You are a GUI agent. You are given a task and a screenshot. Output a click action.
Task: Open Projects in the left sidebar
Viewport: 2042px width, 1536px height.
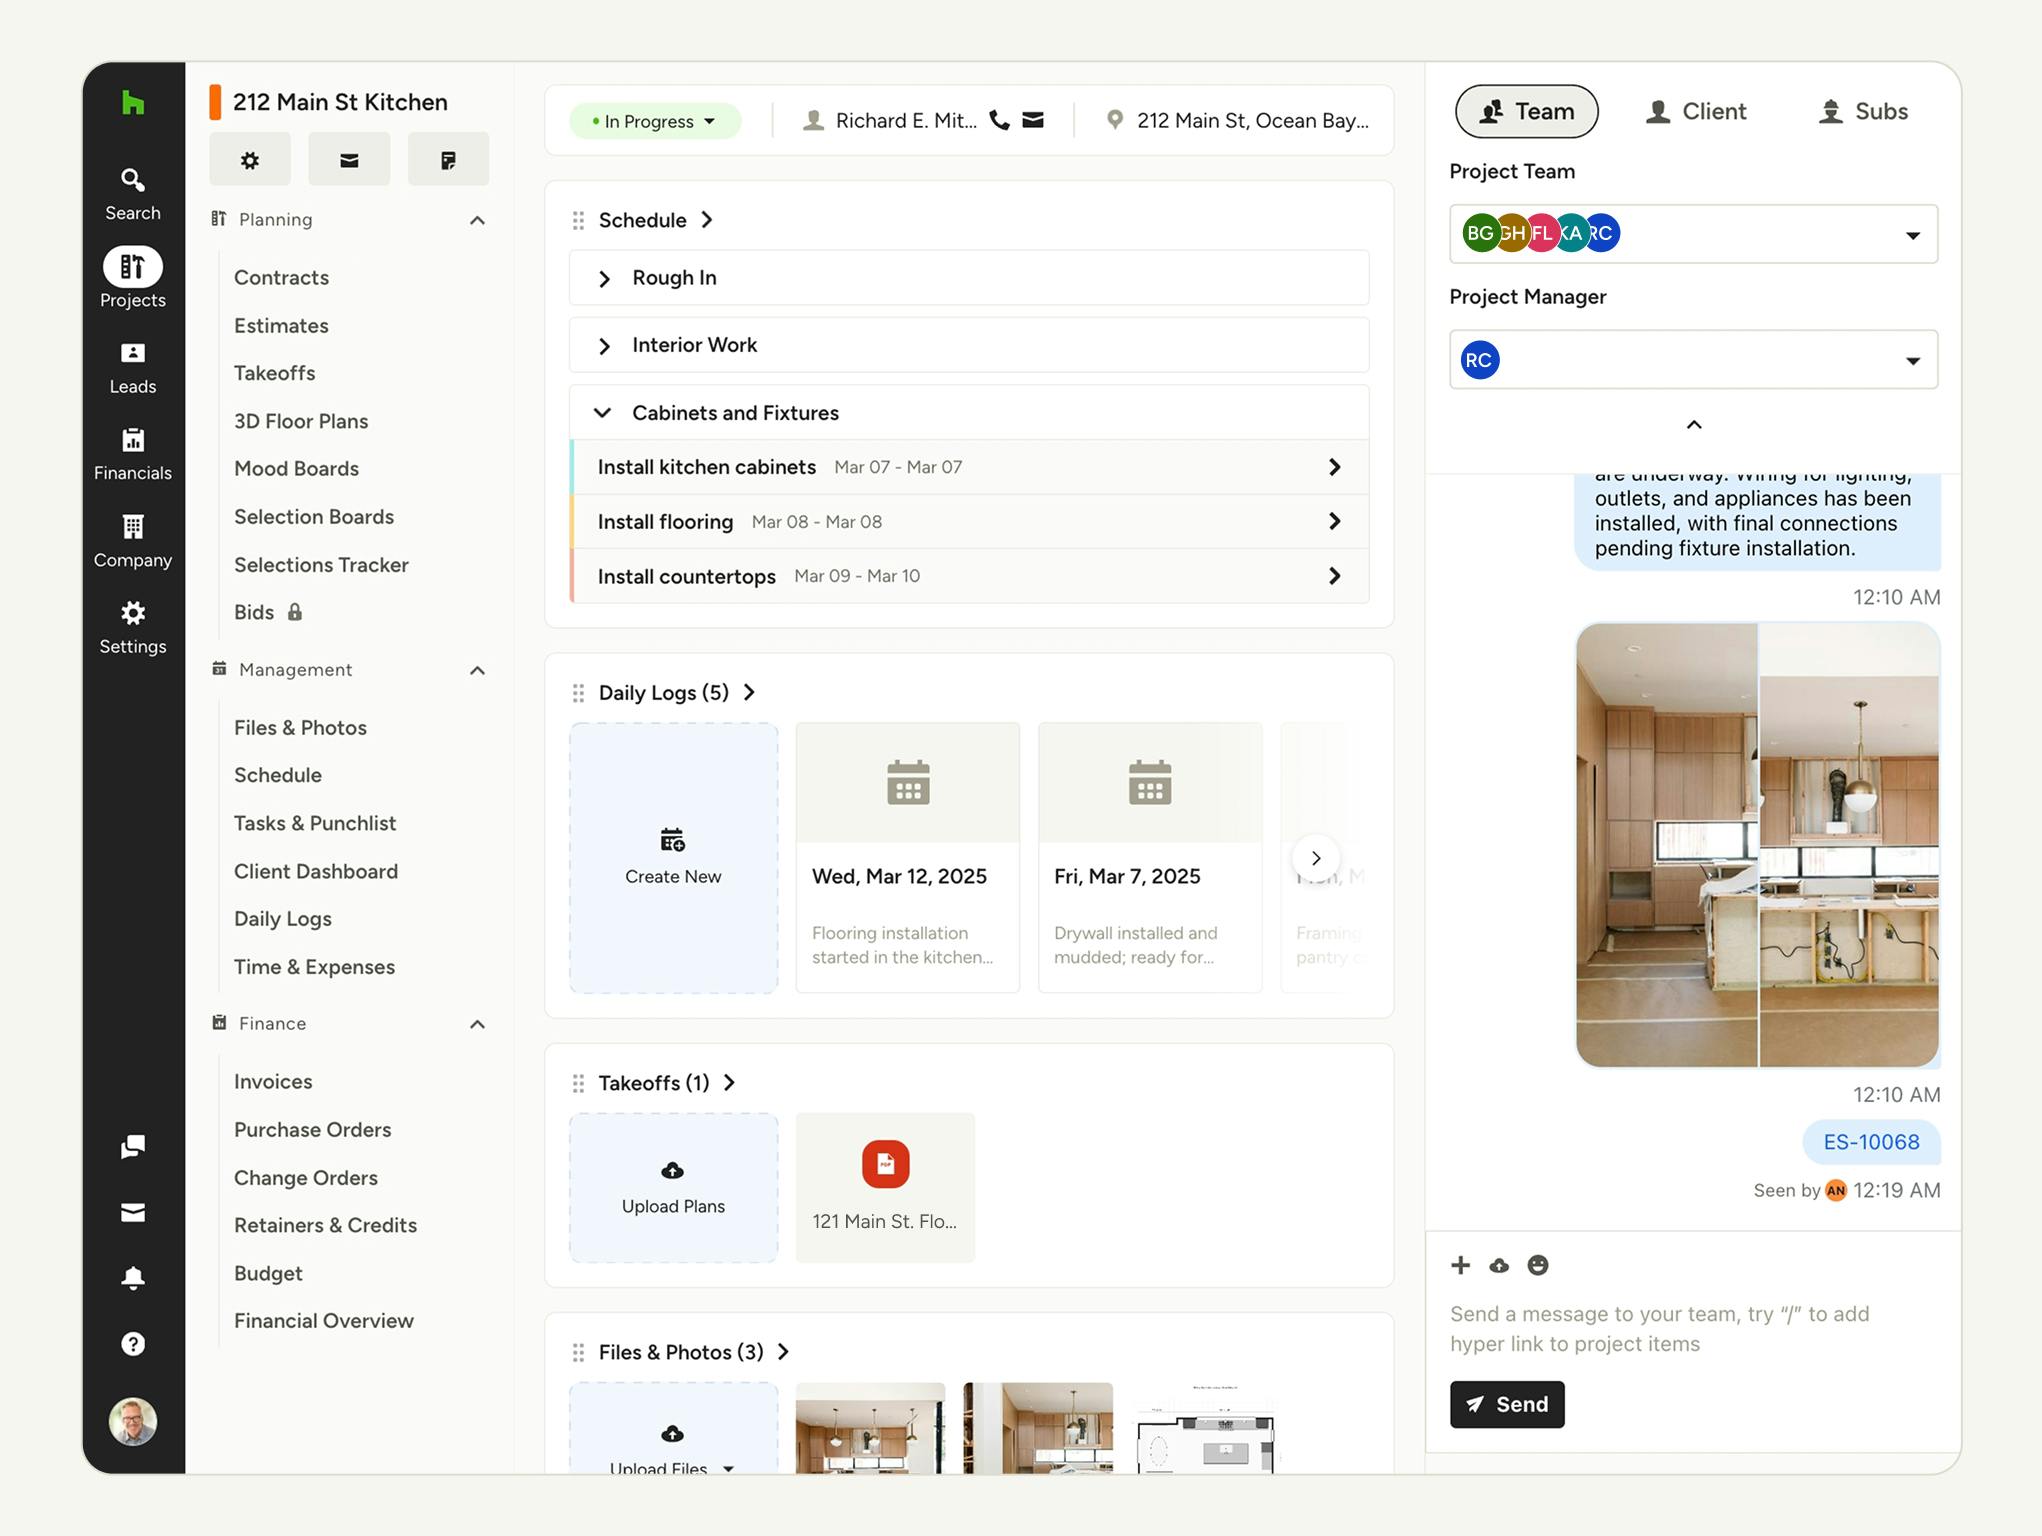coord(133,279)
